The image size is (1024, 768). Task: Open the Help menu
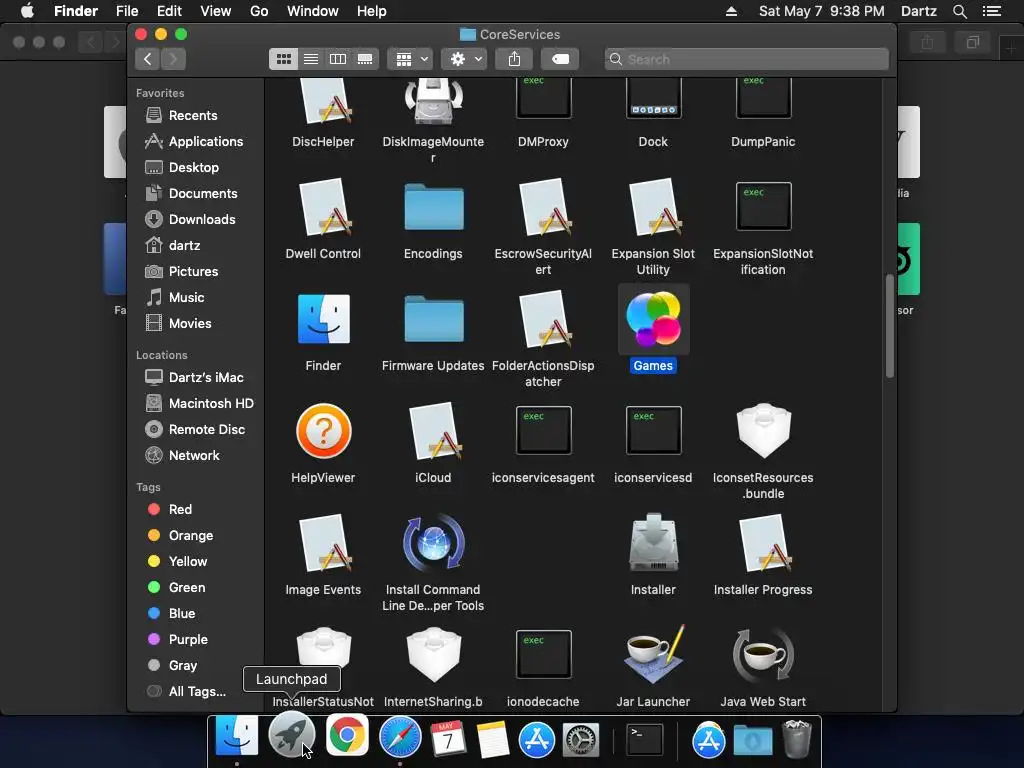[x=372, y=11]
